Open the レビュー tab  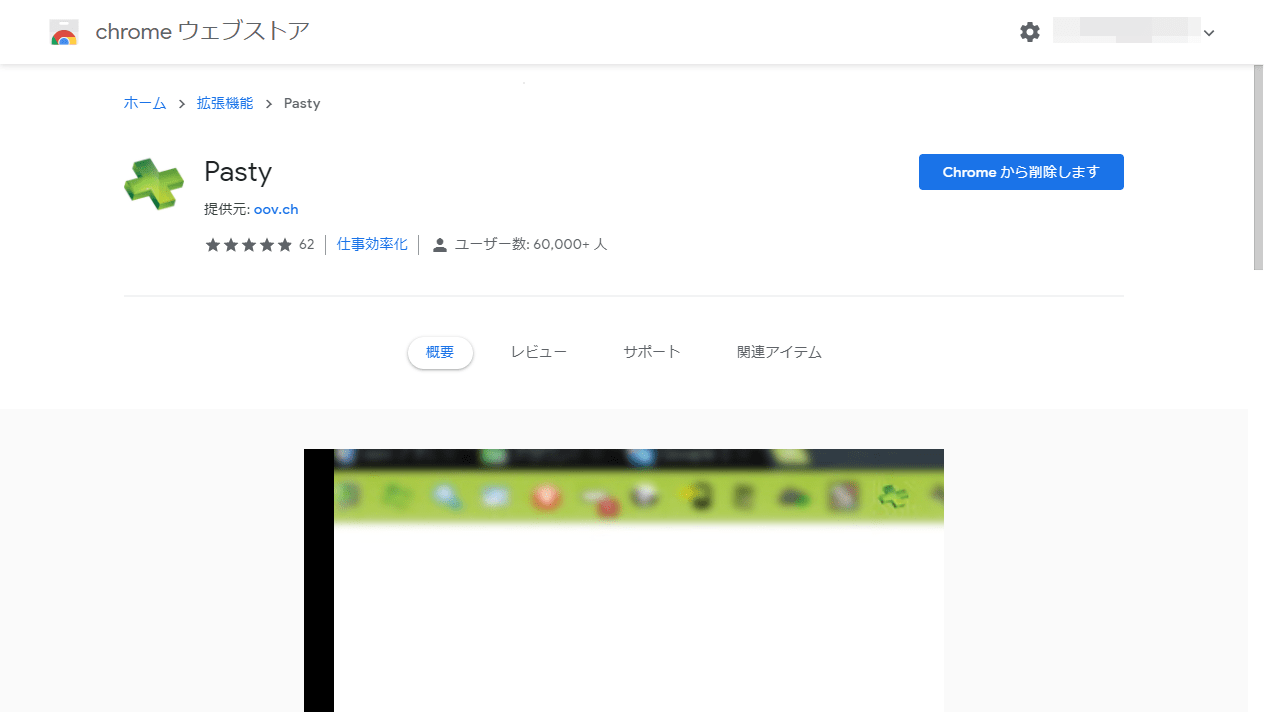click(539, 352)
